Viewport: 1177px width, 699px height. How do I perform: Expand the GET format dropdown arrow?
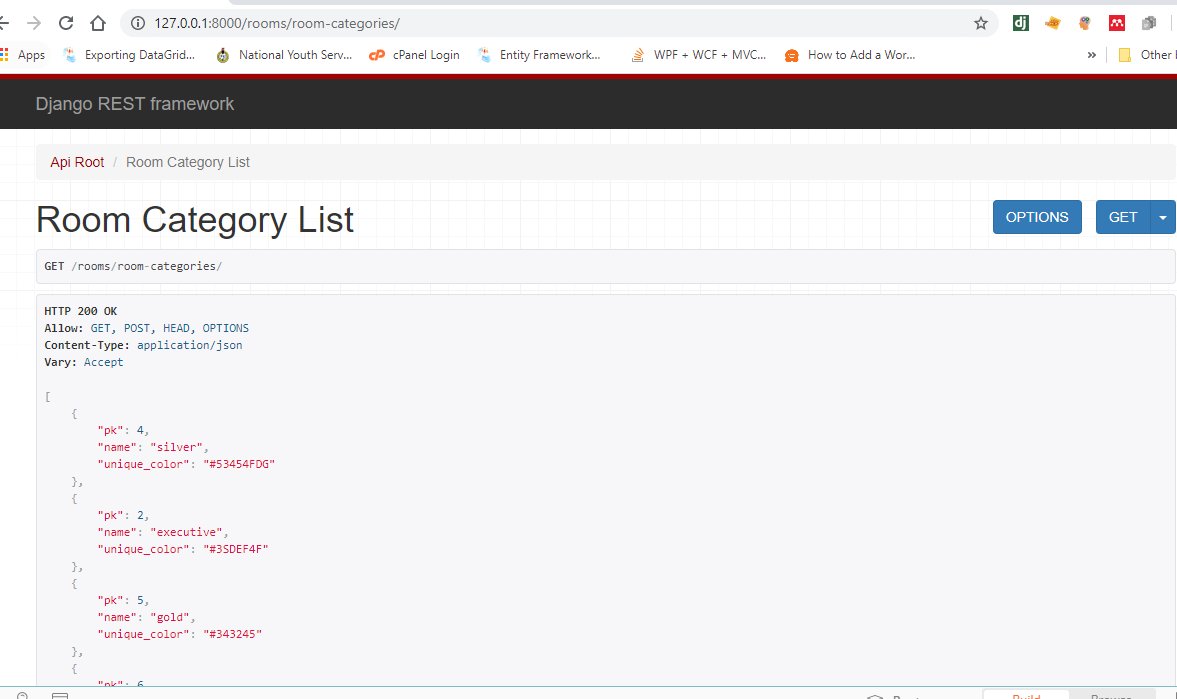pos(1163,217)
